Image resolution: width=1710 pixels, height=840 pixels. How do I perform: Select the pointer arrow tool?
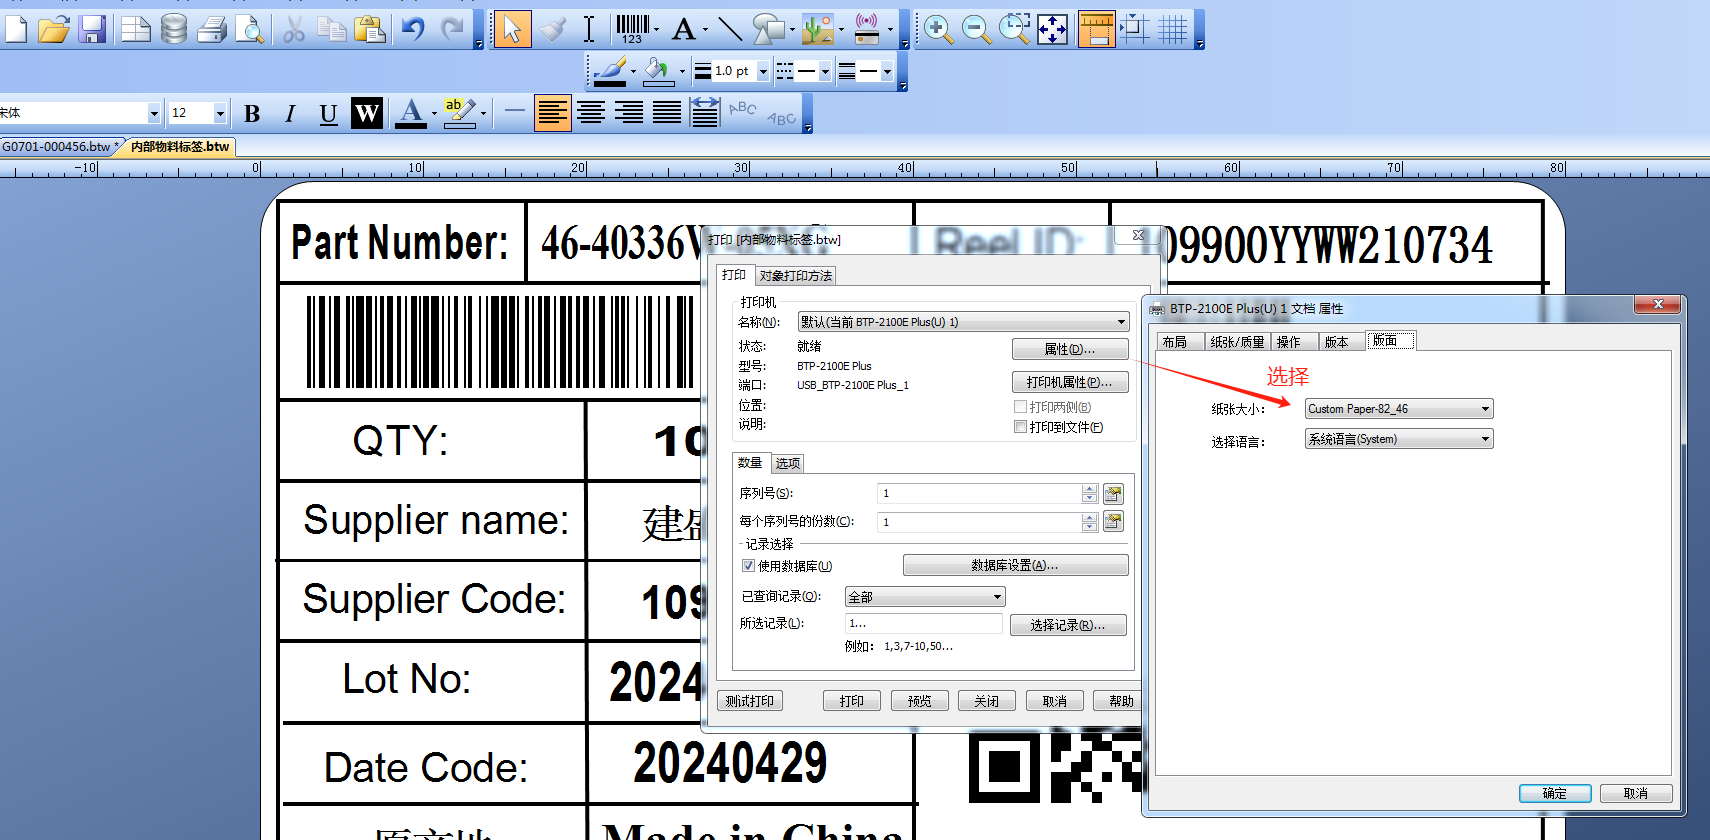click(511, 29)
